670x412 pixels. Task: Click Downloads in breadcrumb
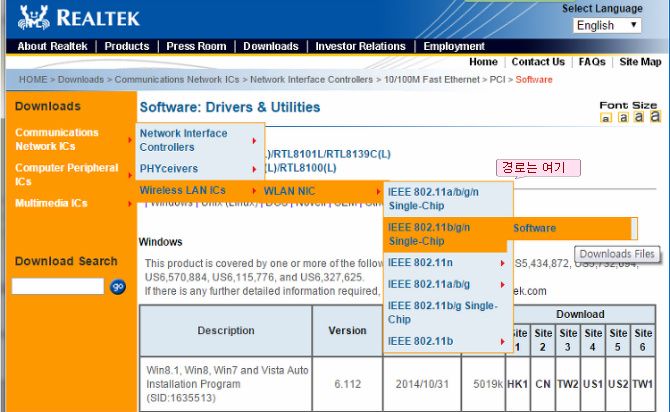(x=81, y=79)
